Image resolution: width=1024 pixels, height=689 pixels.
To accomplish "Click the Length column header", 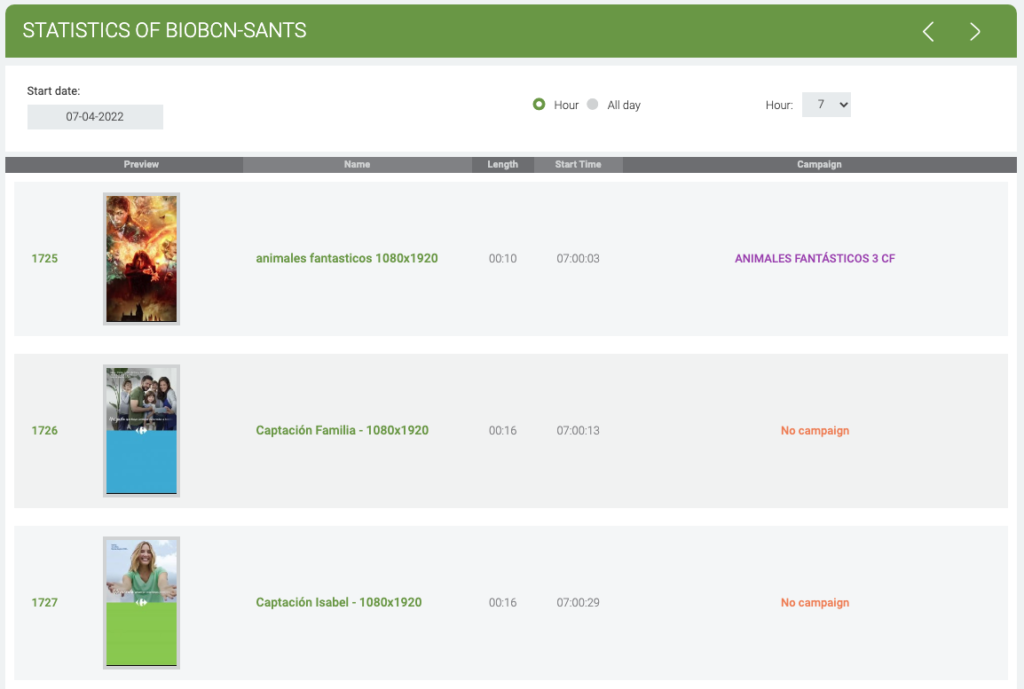I will 502,165.
